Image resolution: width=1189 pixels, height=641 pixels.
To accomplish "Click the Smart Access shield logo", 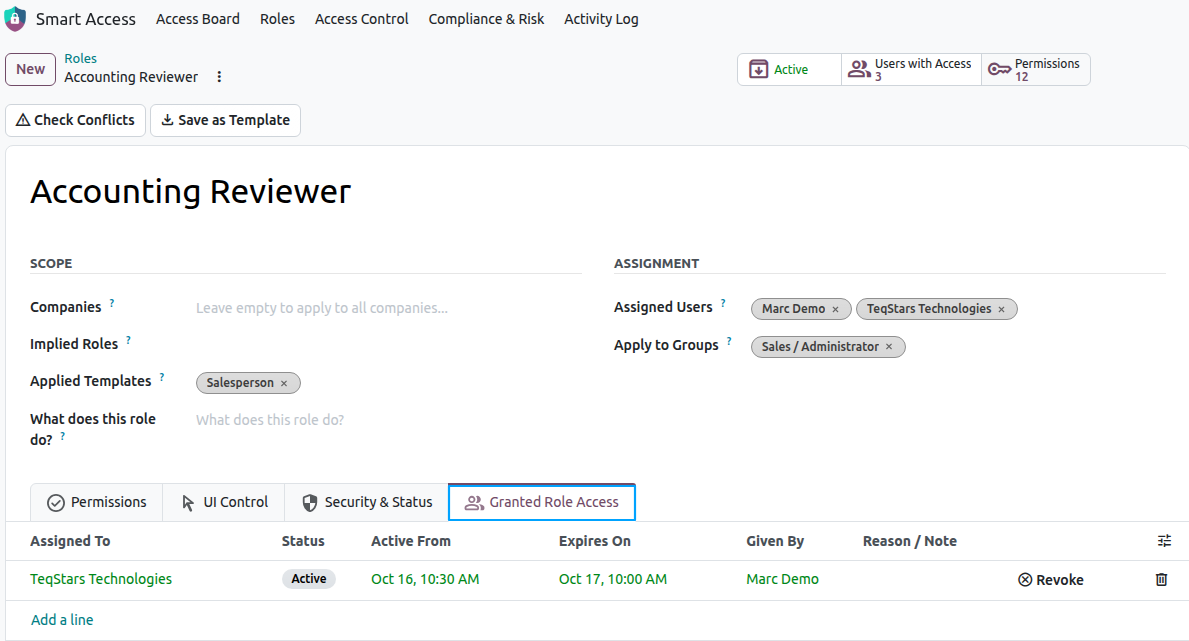I will (x=15, y=18).
